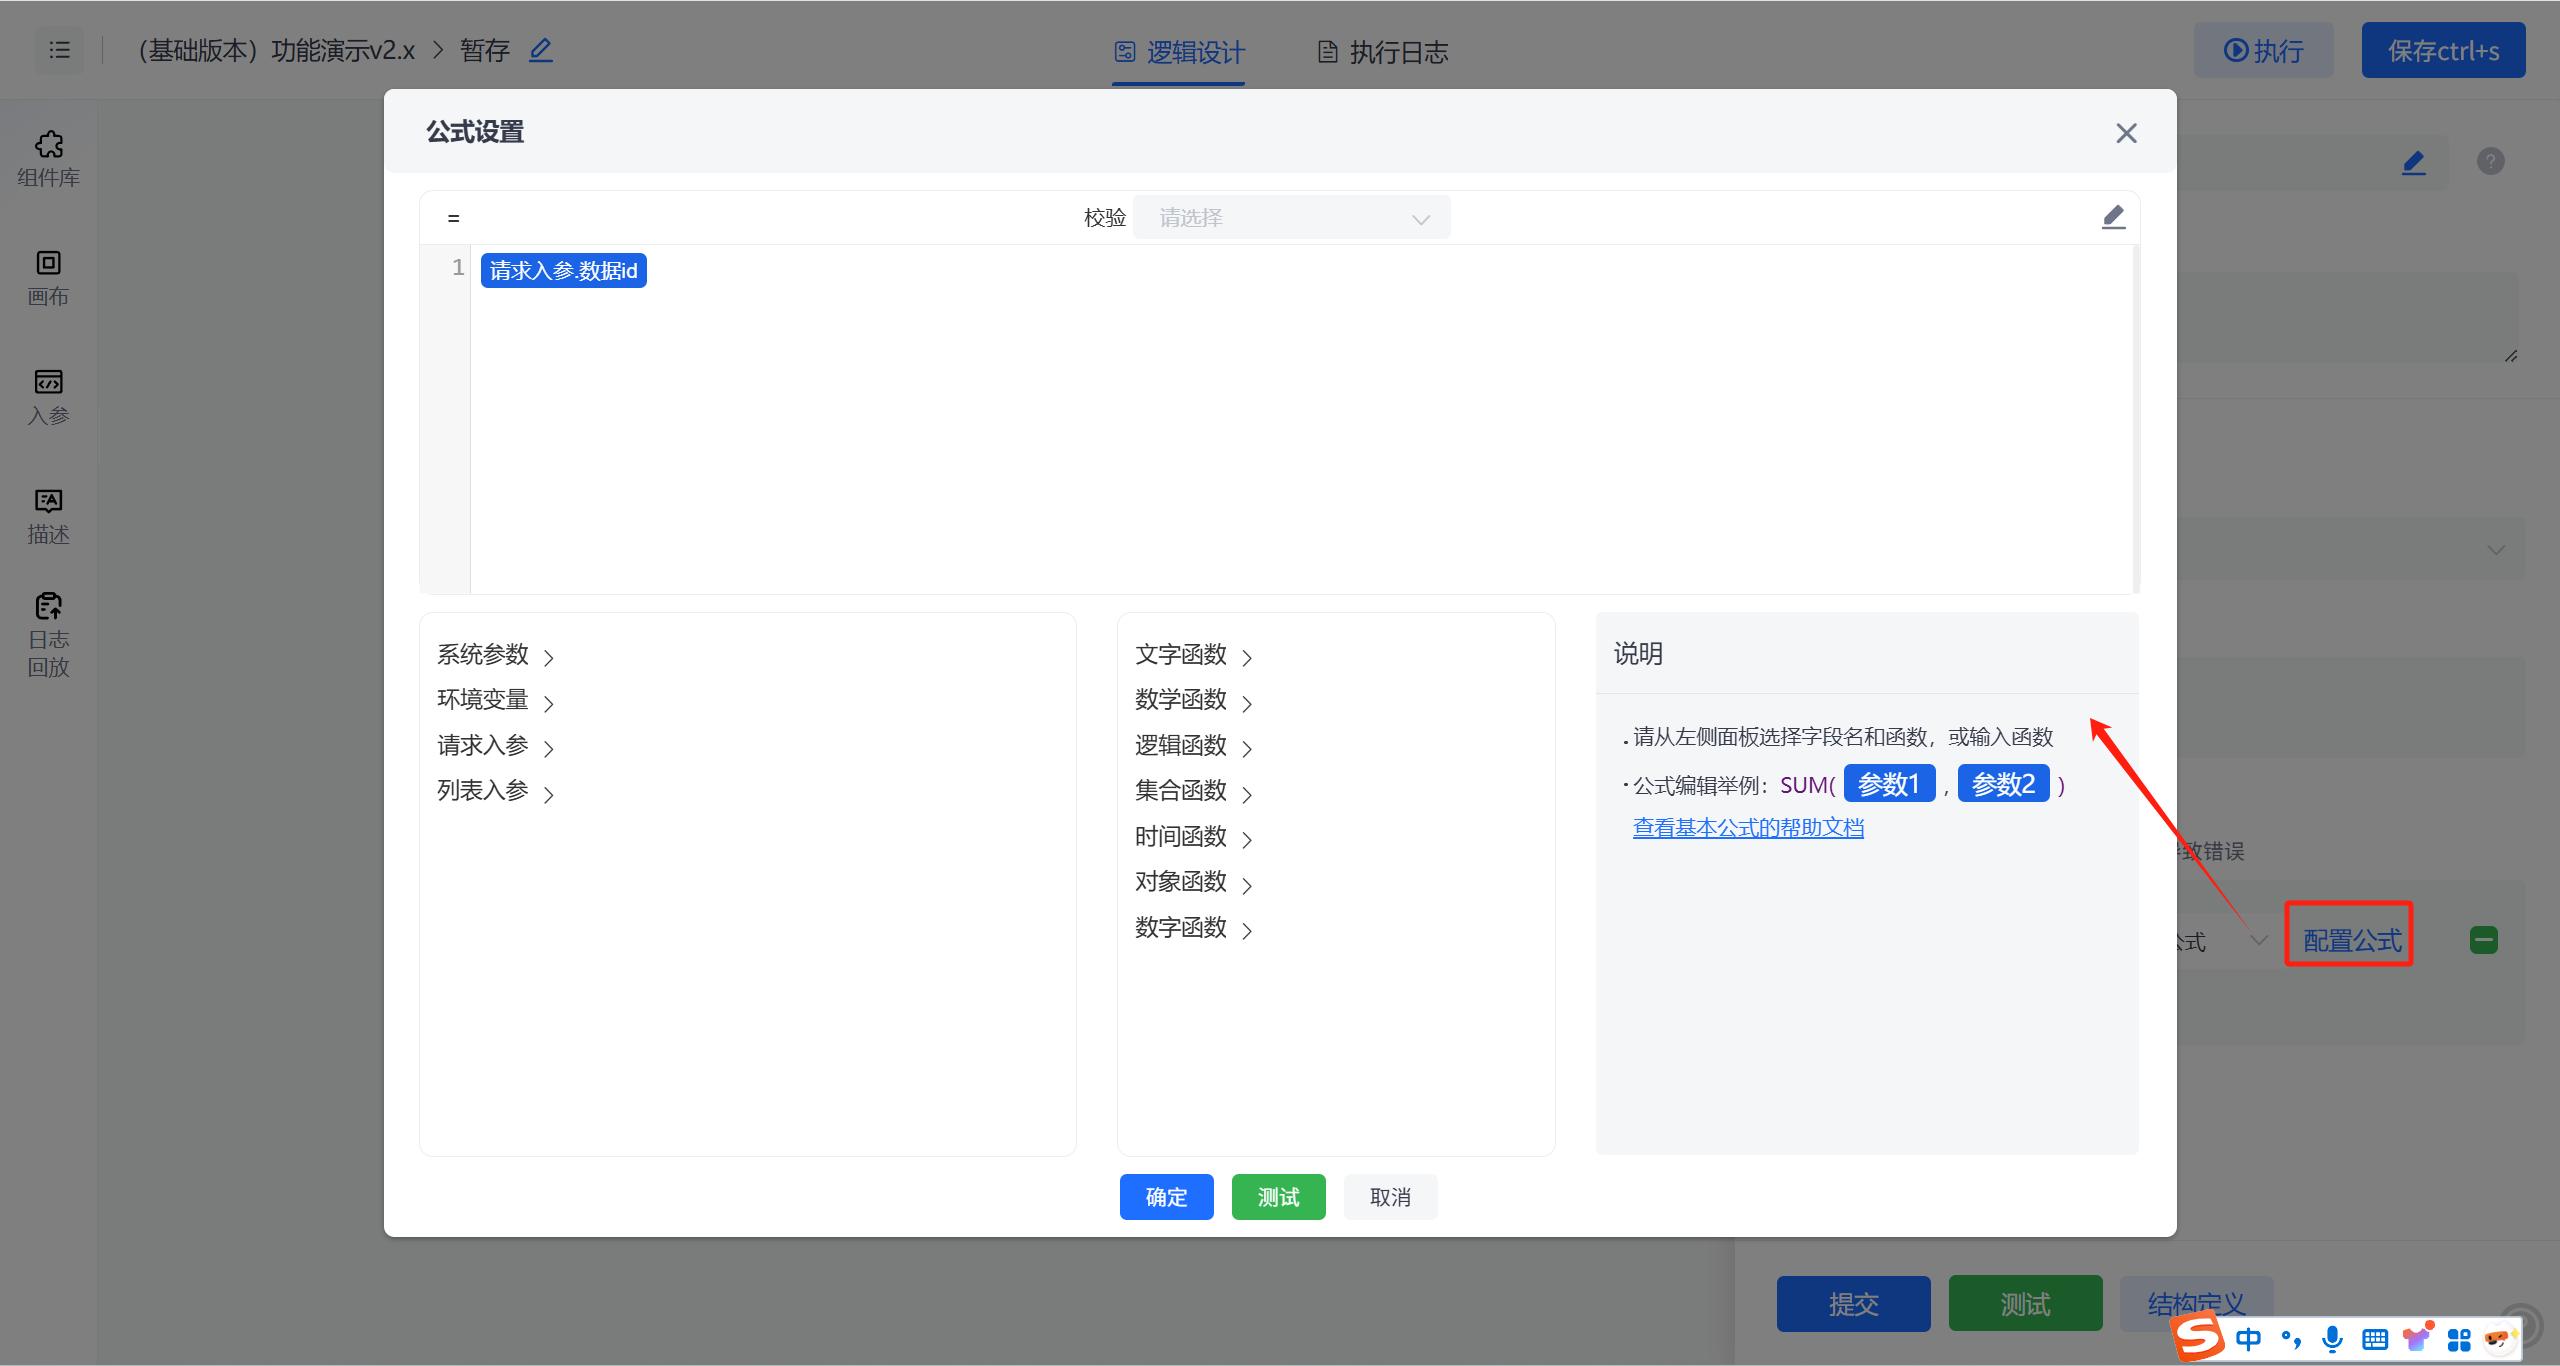2560x1366 pixels.
Task: Switch to the 执行日志 tab
Action: point(1383,52)
